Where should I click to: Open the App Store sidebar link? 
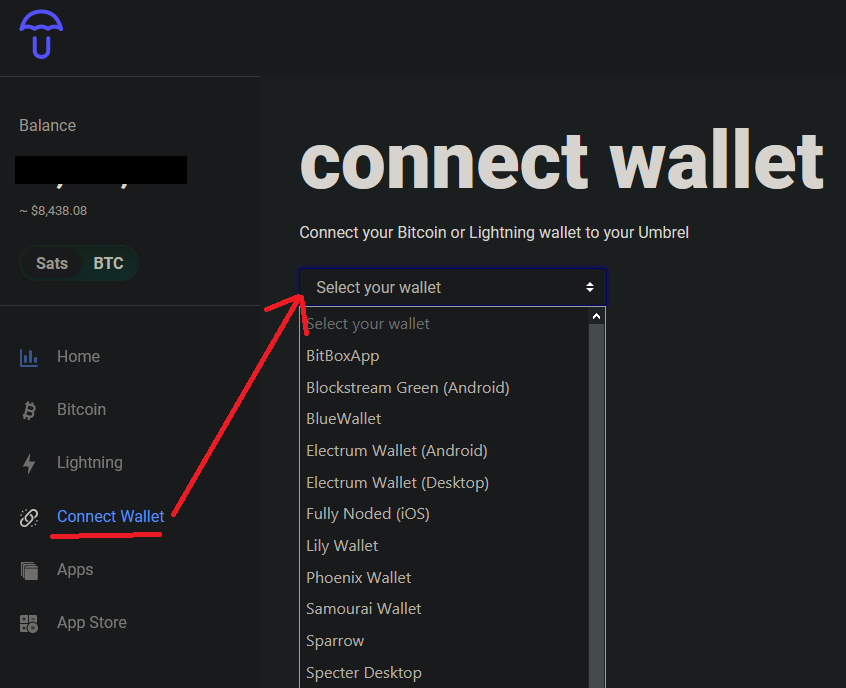[92, 623]
